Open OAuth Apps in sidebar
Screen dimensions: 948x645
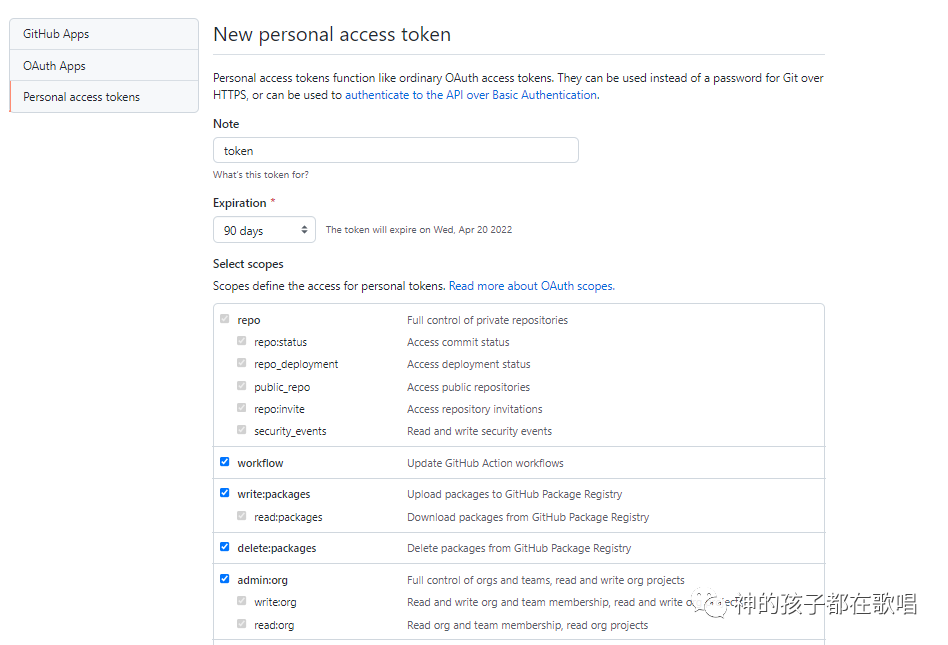coord(104,65)
